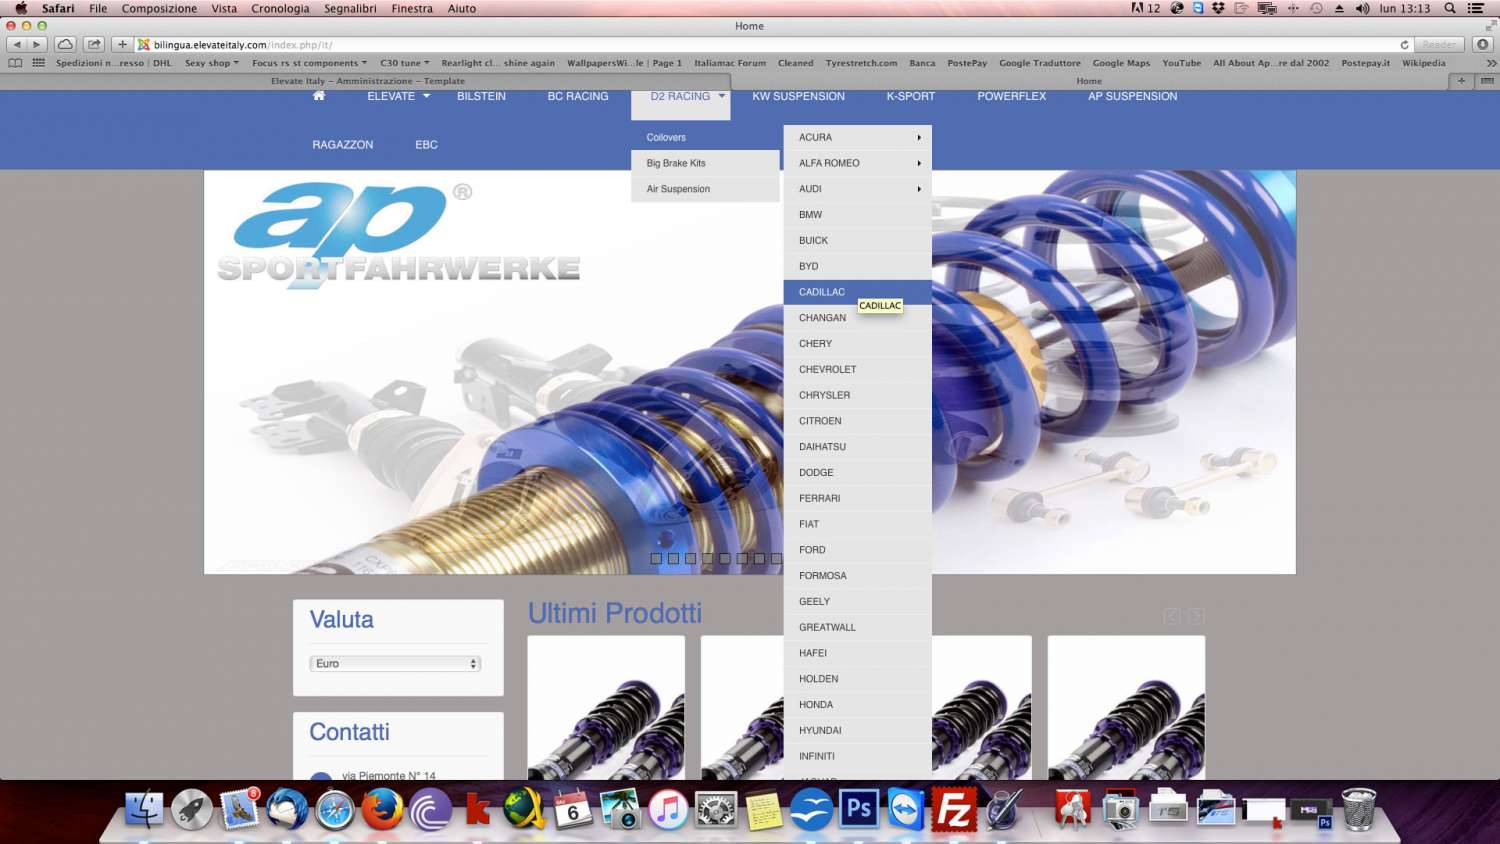Click the home icon in site navigation

319,96
